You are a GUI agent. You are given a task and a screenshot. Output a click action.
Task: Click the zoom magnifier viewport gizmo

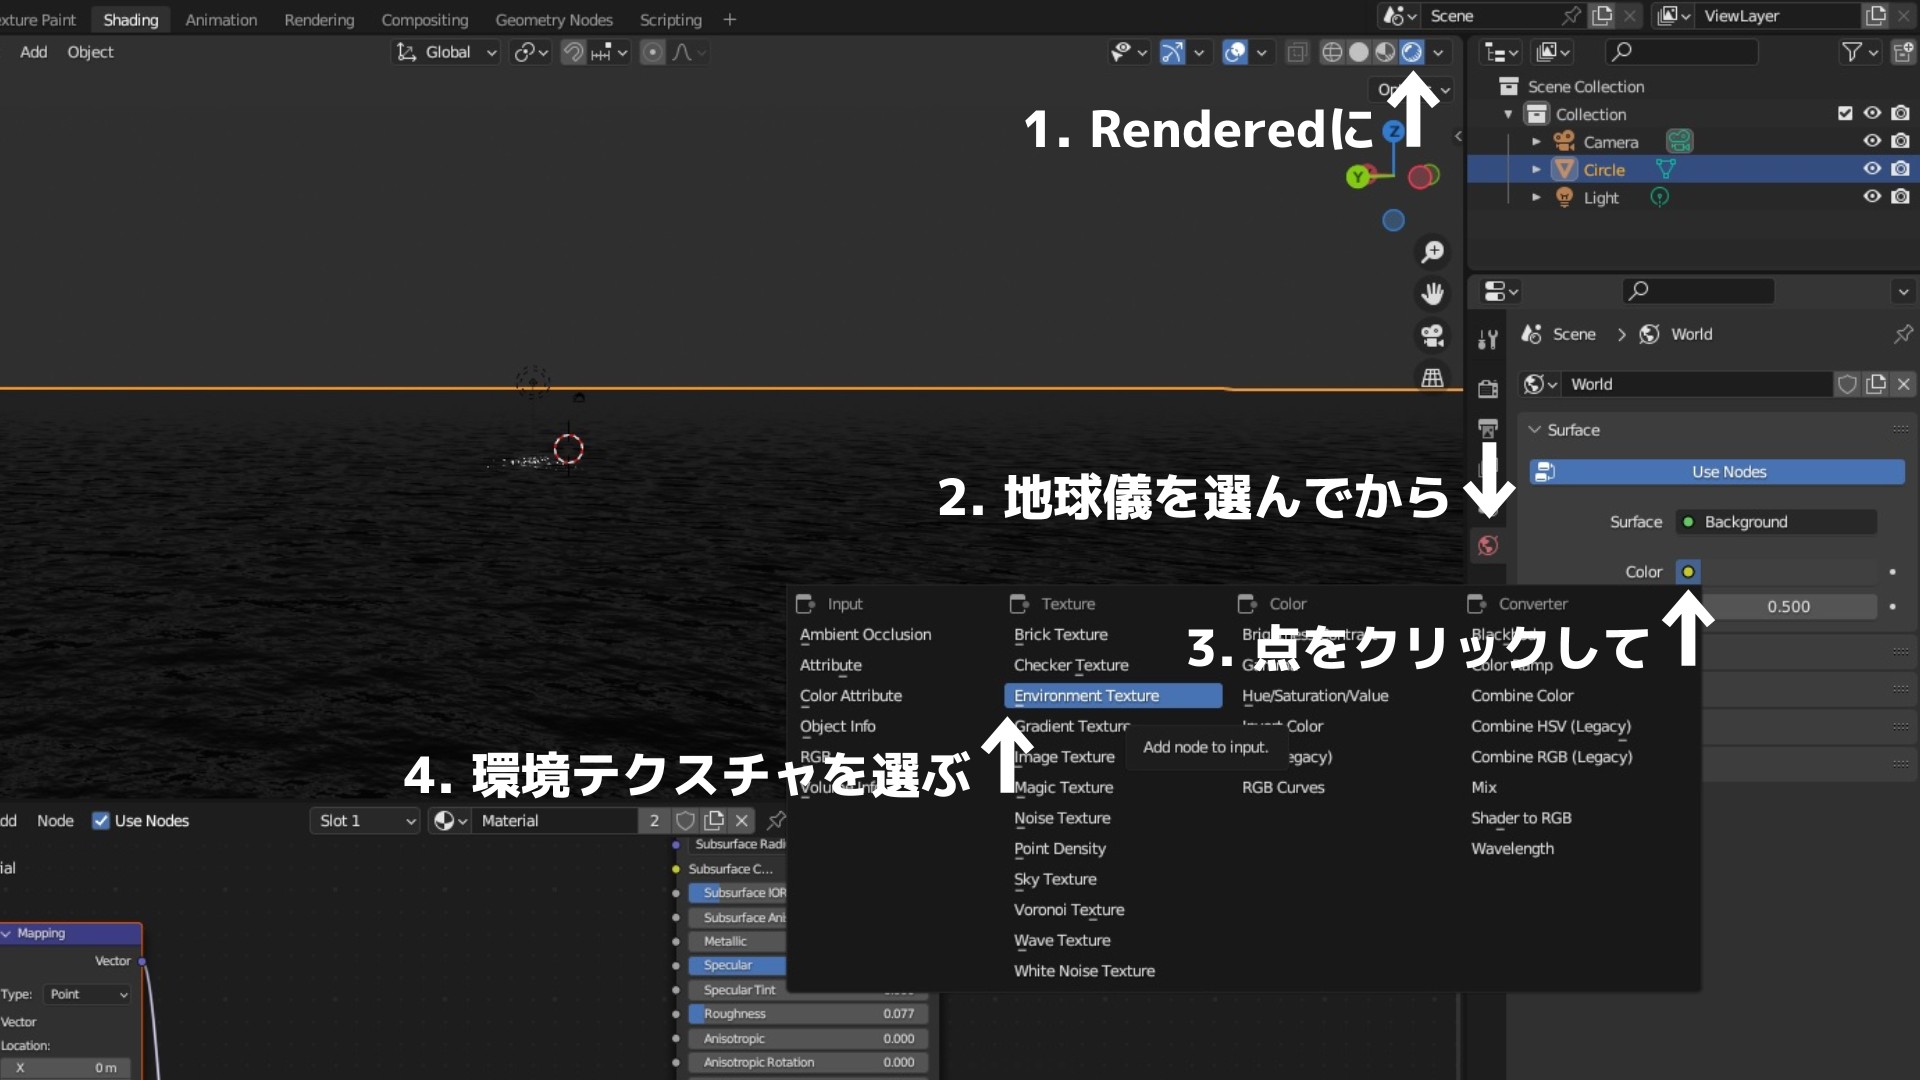pyautogui.click(x=1432, y=252)
